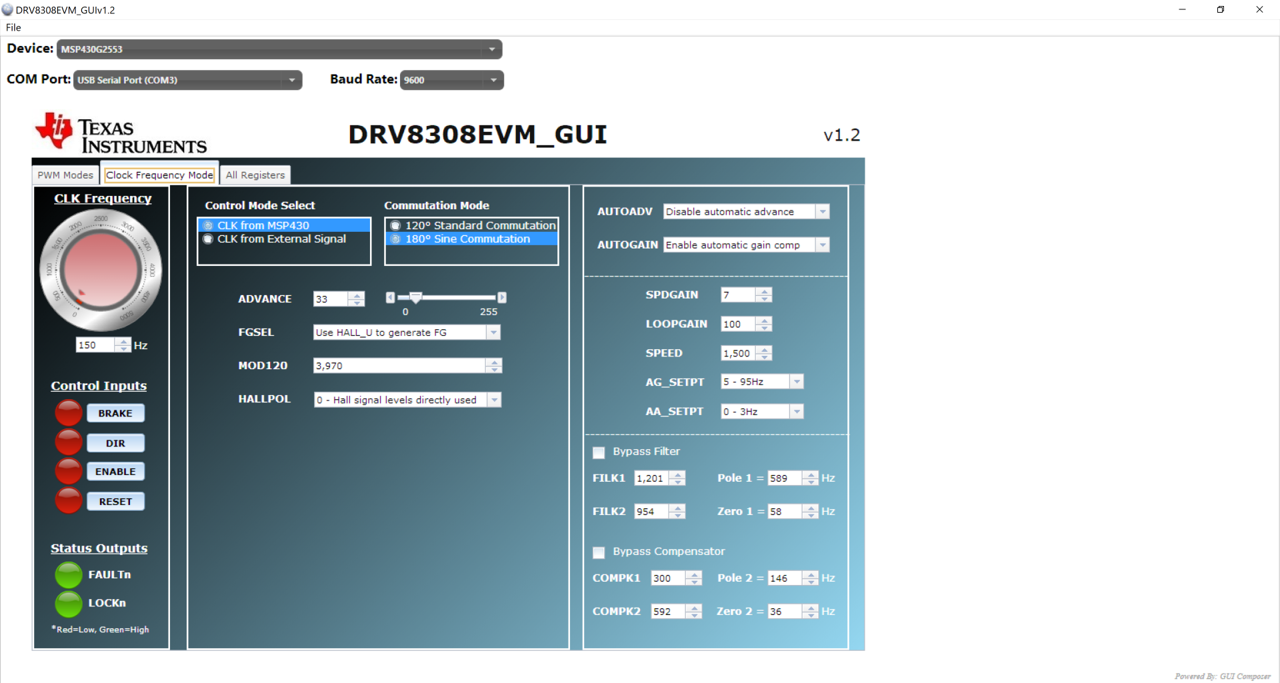Click the Texas Instruments logo
The width and height of the screenshot is (1280, 683).
click(121, 134)
